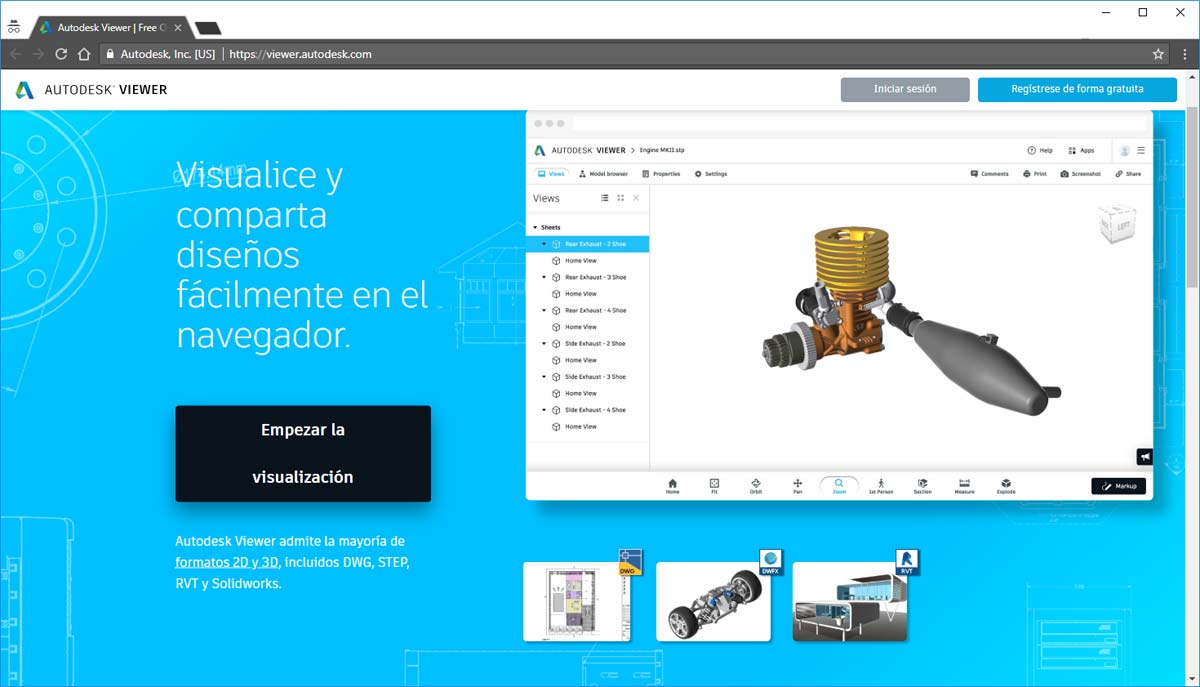Collapse the Rear Exhaust - 2 Shoe node
Image resolution: width=1200 pixels, height=687 pixels.
(544, 244)
